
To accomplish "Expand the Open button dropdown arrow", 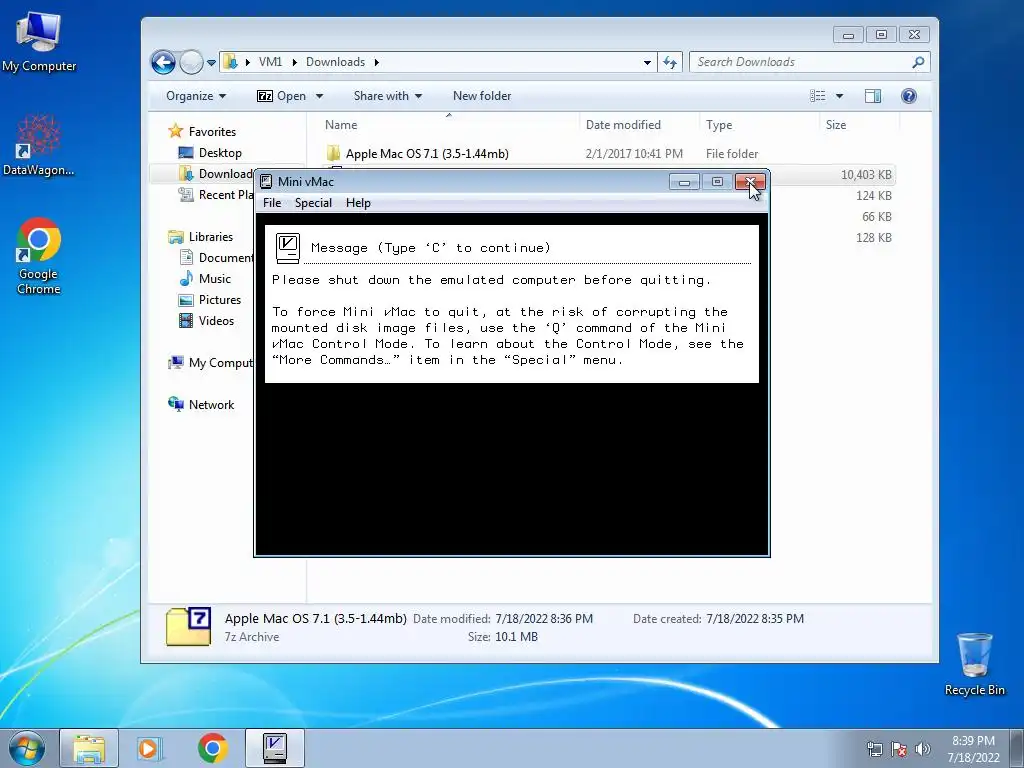I will point(319,96).
